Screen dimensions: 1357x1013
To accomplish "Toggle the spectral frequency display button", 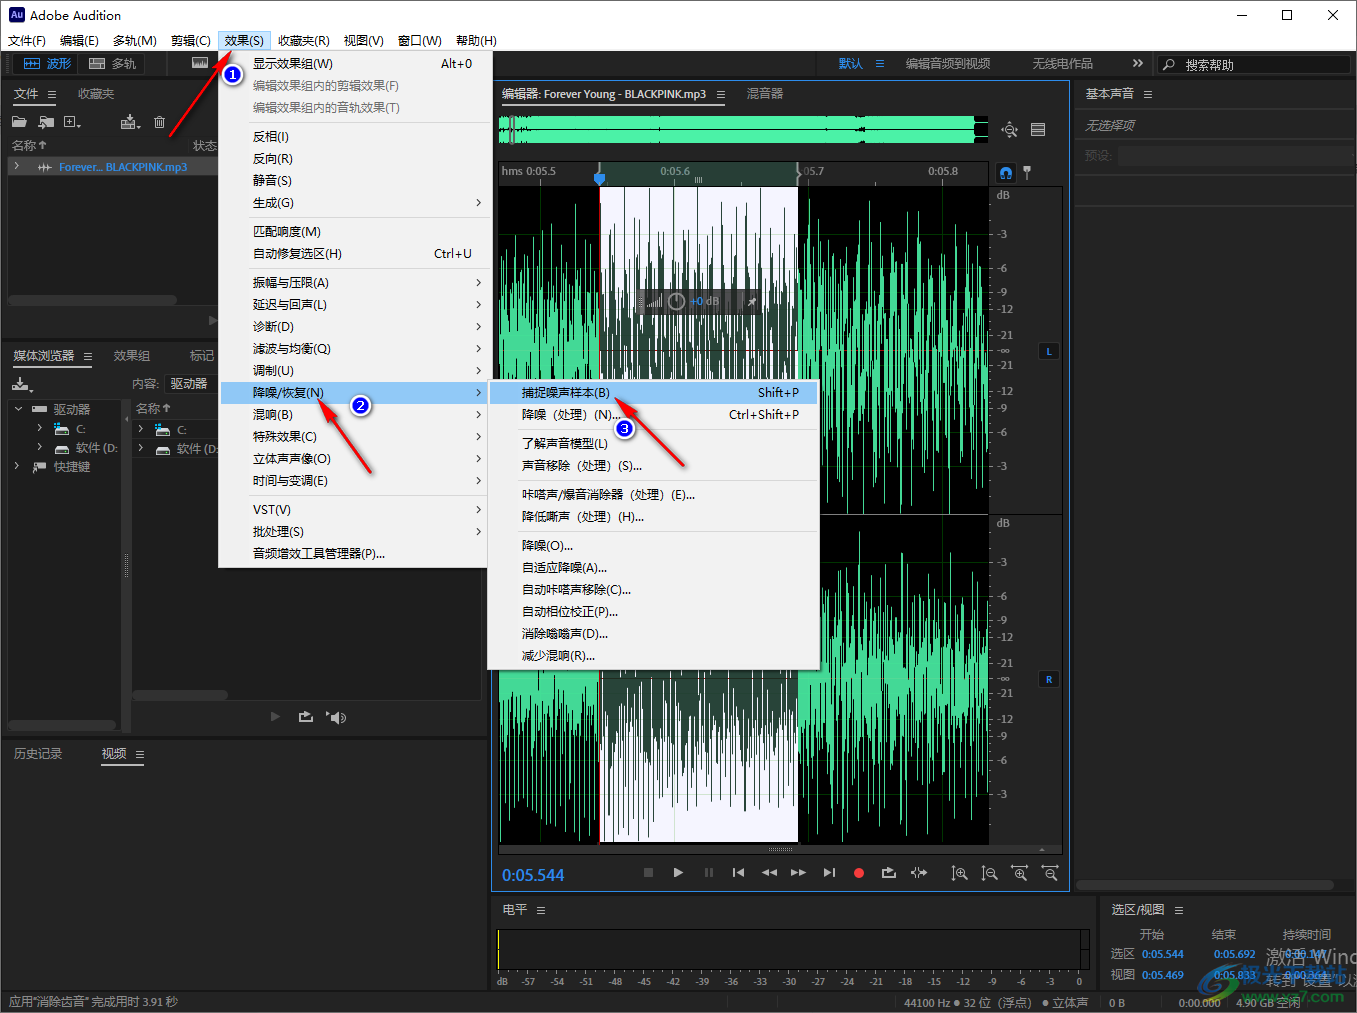I will (x=200, y=63).
